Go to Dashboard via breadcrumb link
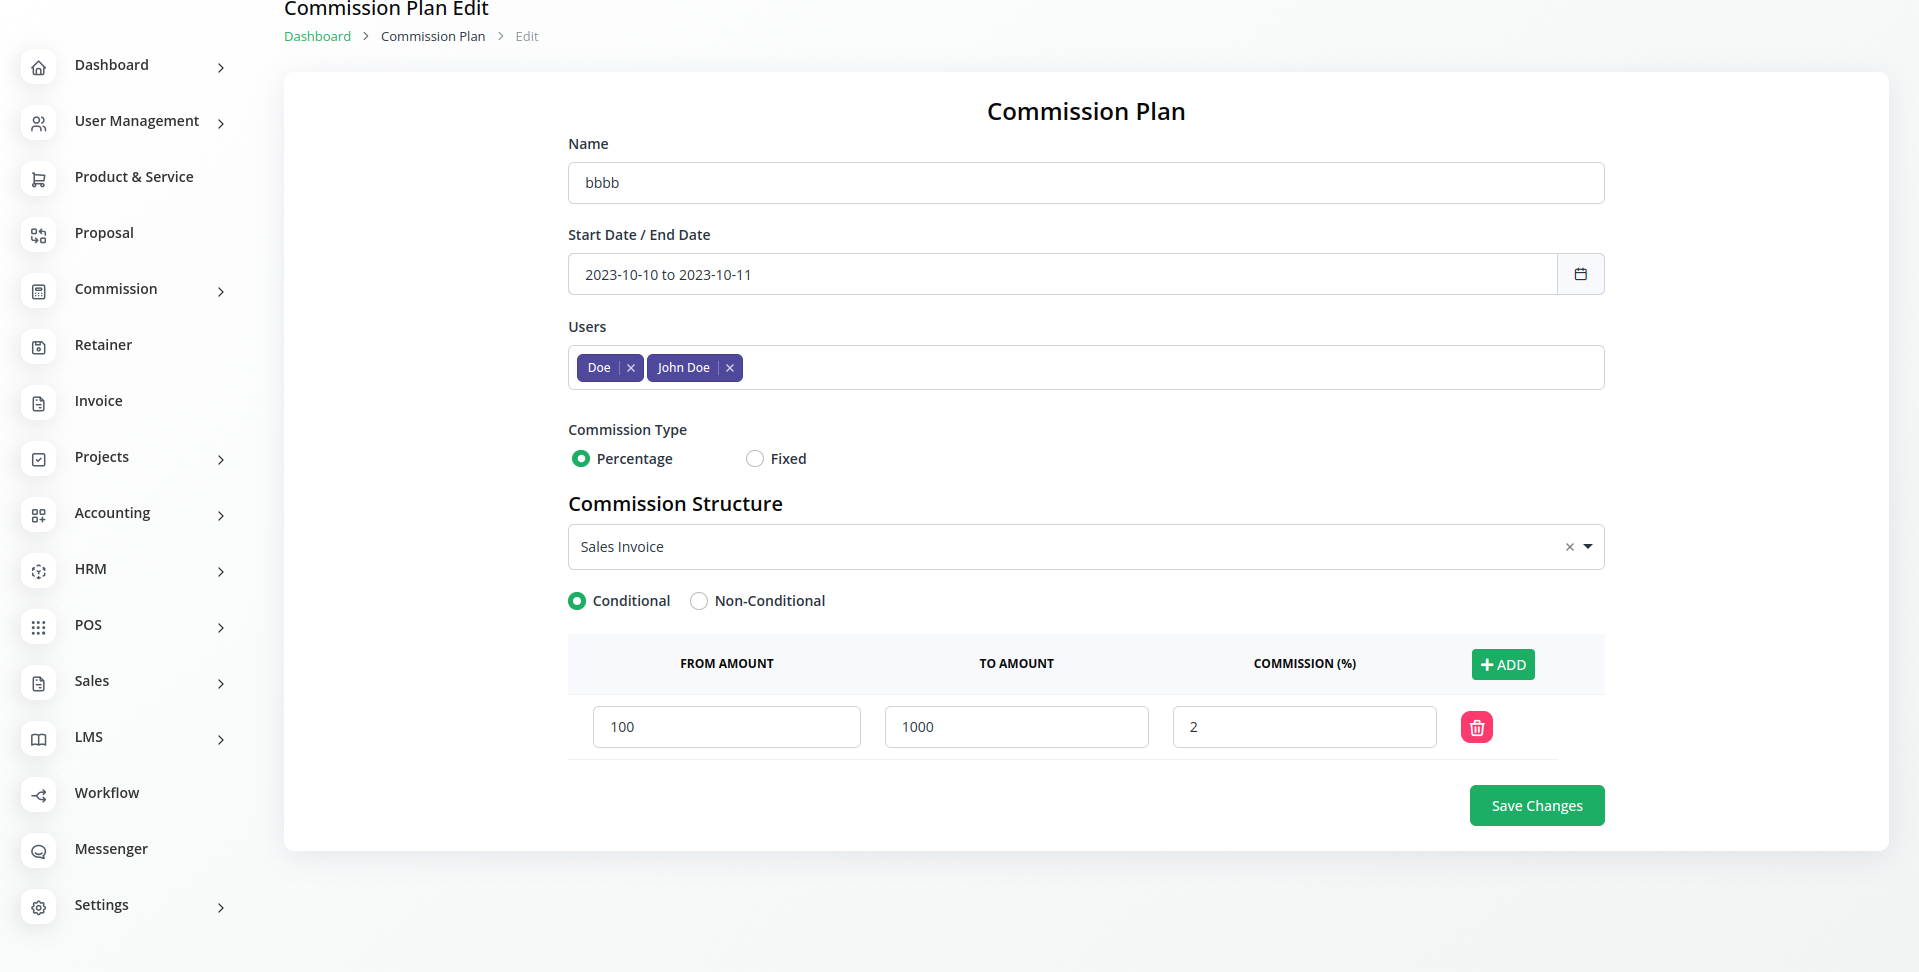The height and width of the screenshot is (972, 1919). click(x=317, y=36)
